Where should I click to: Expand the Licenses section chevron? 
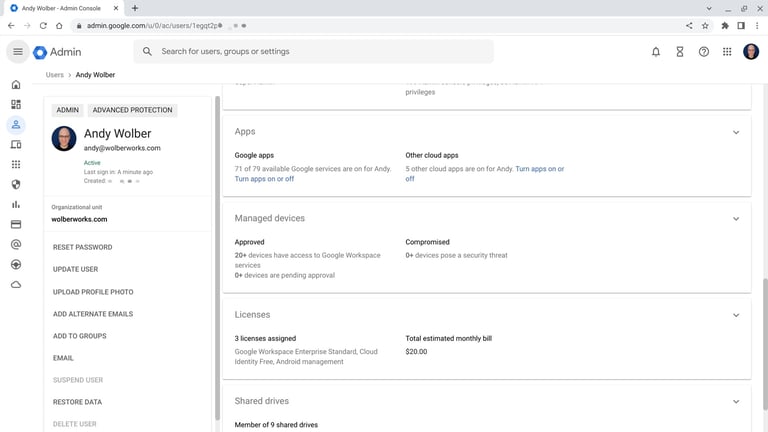click(x=736, y=315)
